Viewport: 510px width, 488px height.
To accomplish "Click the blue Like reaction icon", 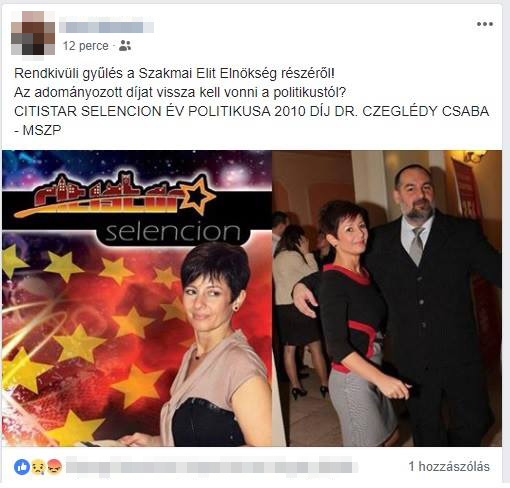I will 22,467.
